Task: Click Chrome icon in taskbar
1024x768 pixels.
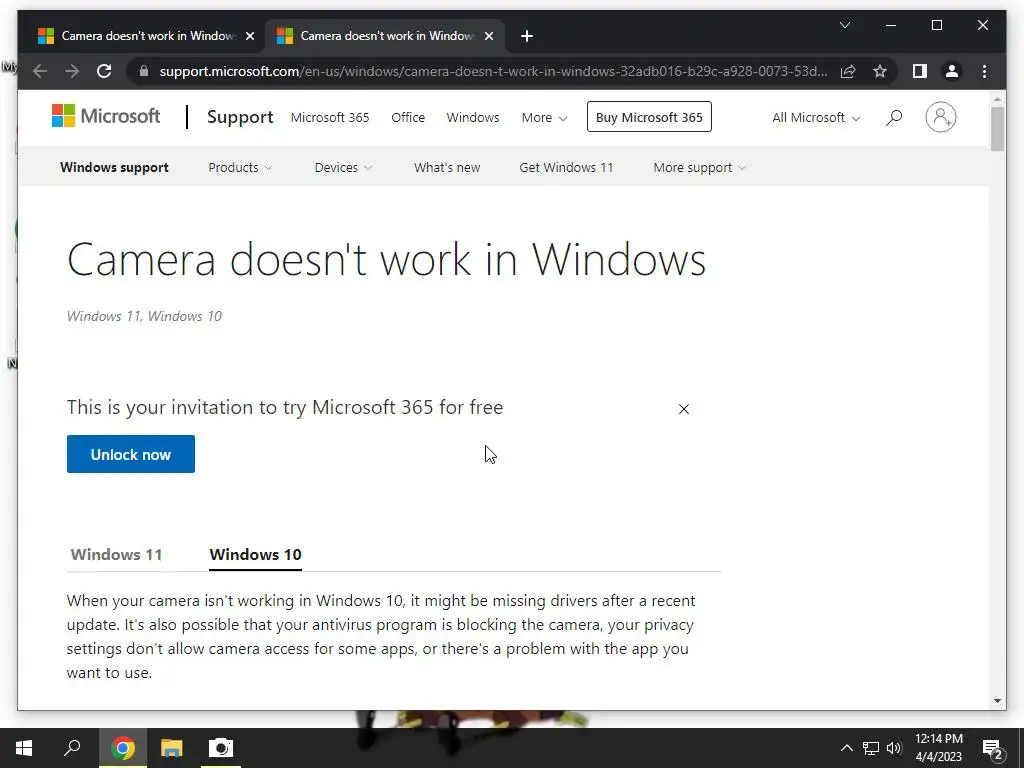Action: pos(123,748)
